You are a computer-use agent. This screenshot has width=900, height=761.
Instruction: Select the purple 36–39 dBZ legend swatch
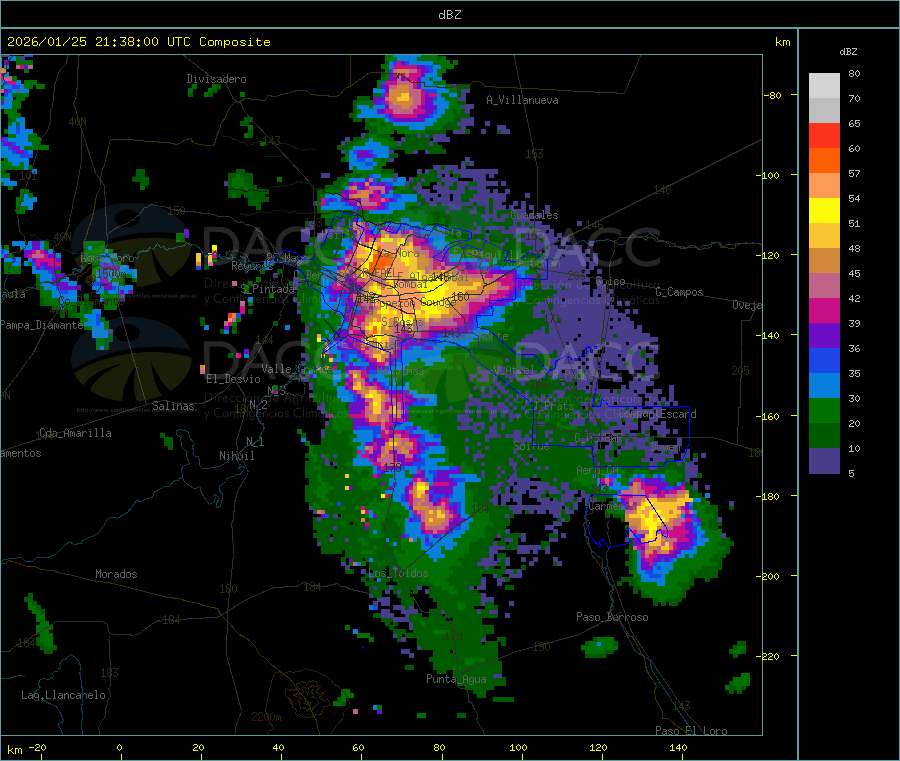(824, 336)
